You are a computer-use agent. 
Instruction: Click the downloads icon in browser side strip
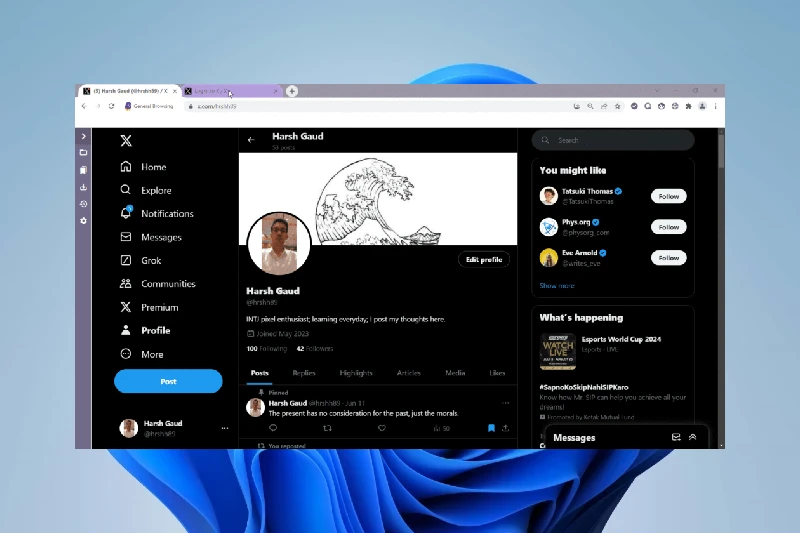(x=84, y=187)
